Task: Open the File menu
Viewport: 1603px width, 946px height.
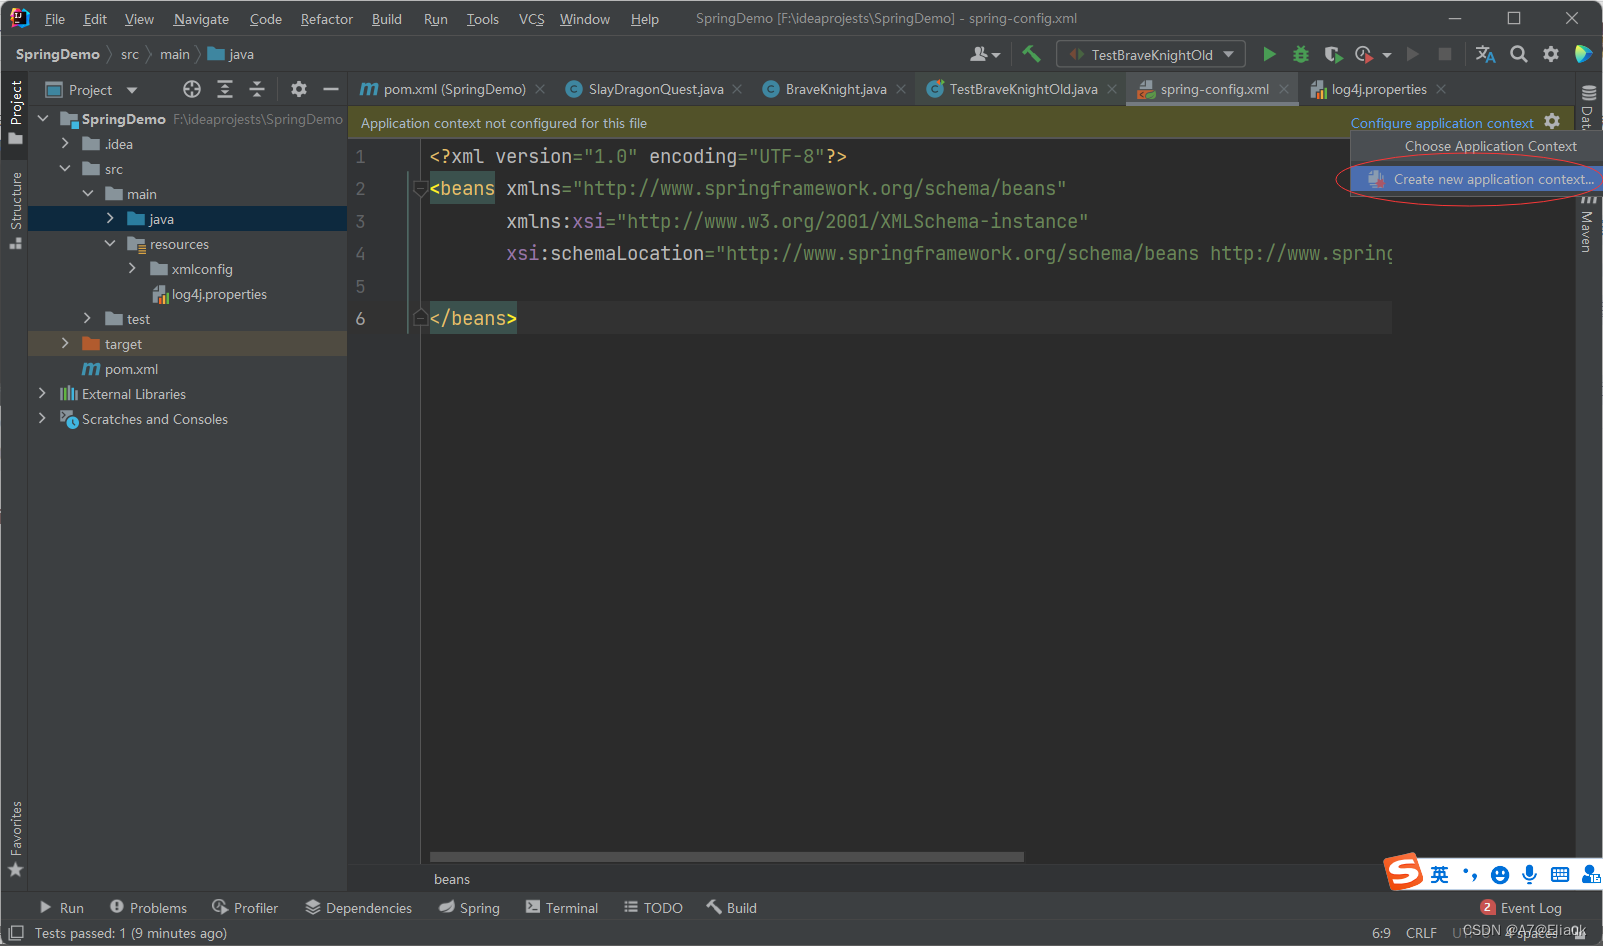Action: click(x=55, y=19)
